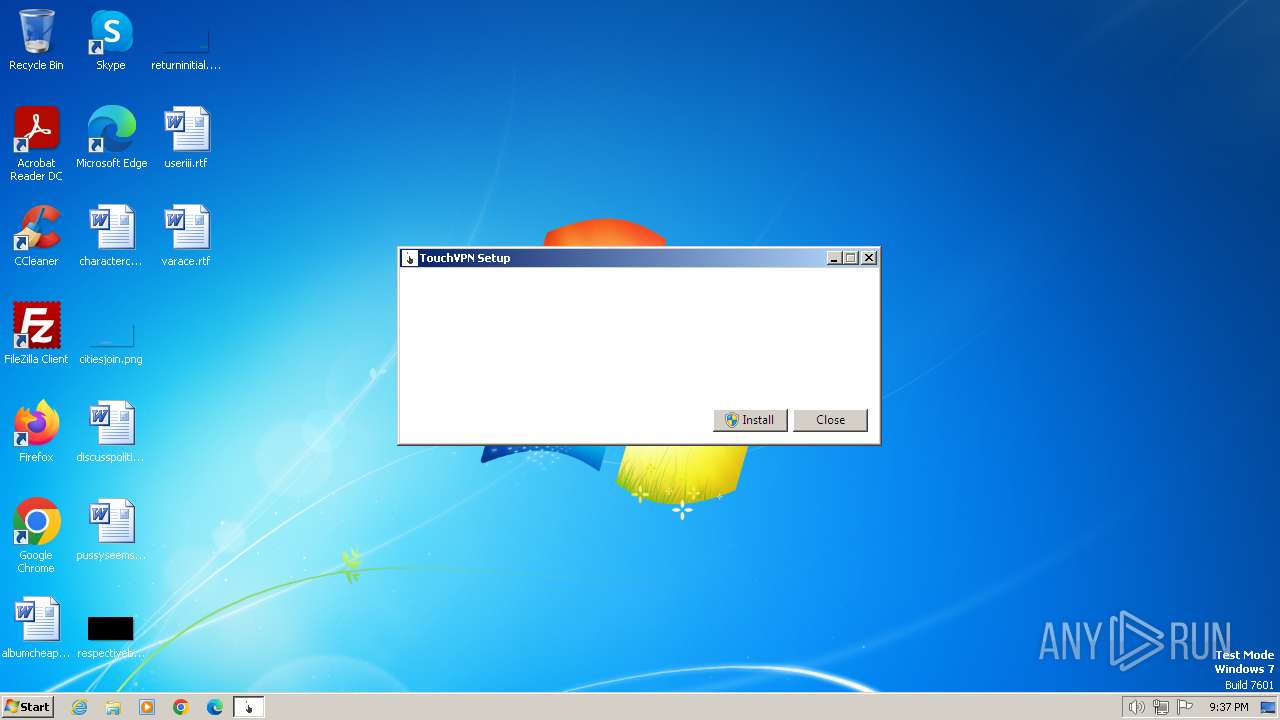The image size is (1280, 720).
Task: Select the FileZilla Client shortcut
Action: (36, 334)
